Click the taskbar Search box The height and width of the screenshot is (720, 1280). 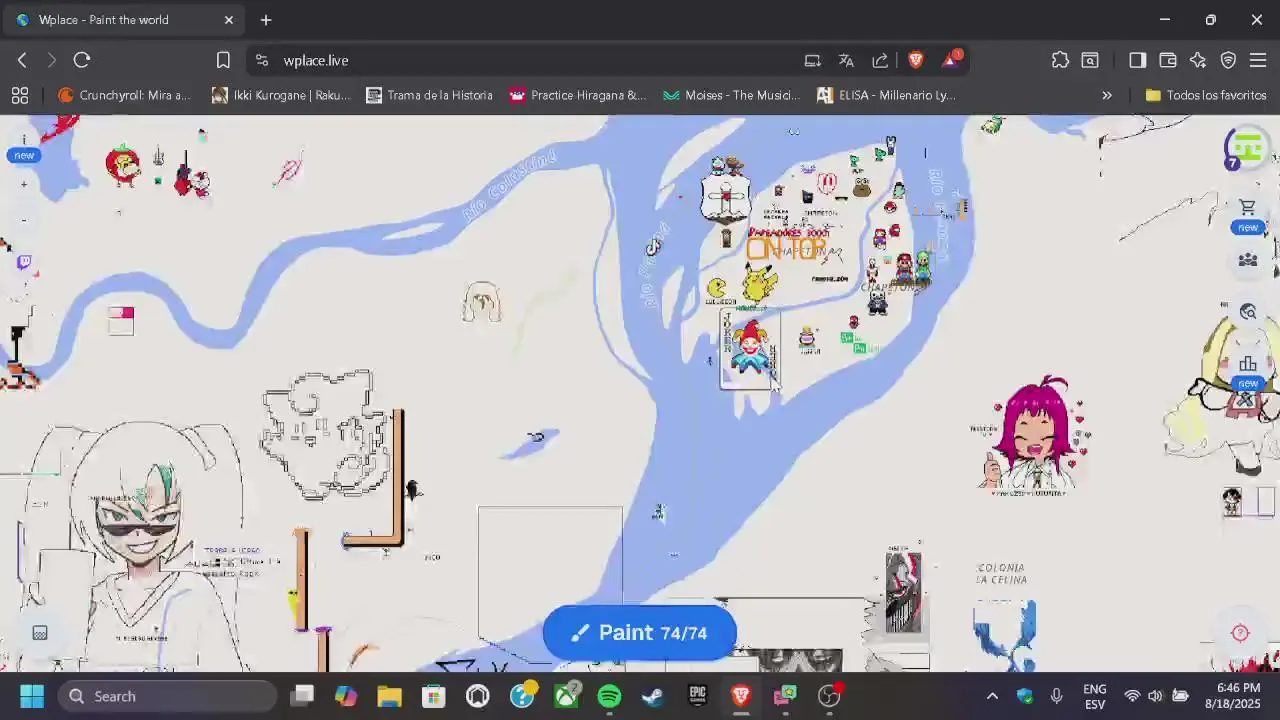pyautogui.click(x=168, y=696)
